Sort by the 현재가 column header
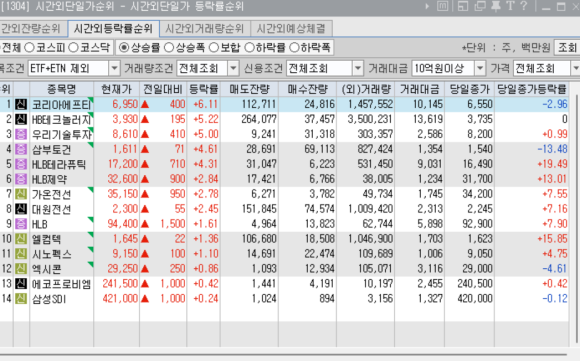 pyautogui.click(x=117, y=89)
